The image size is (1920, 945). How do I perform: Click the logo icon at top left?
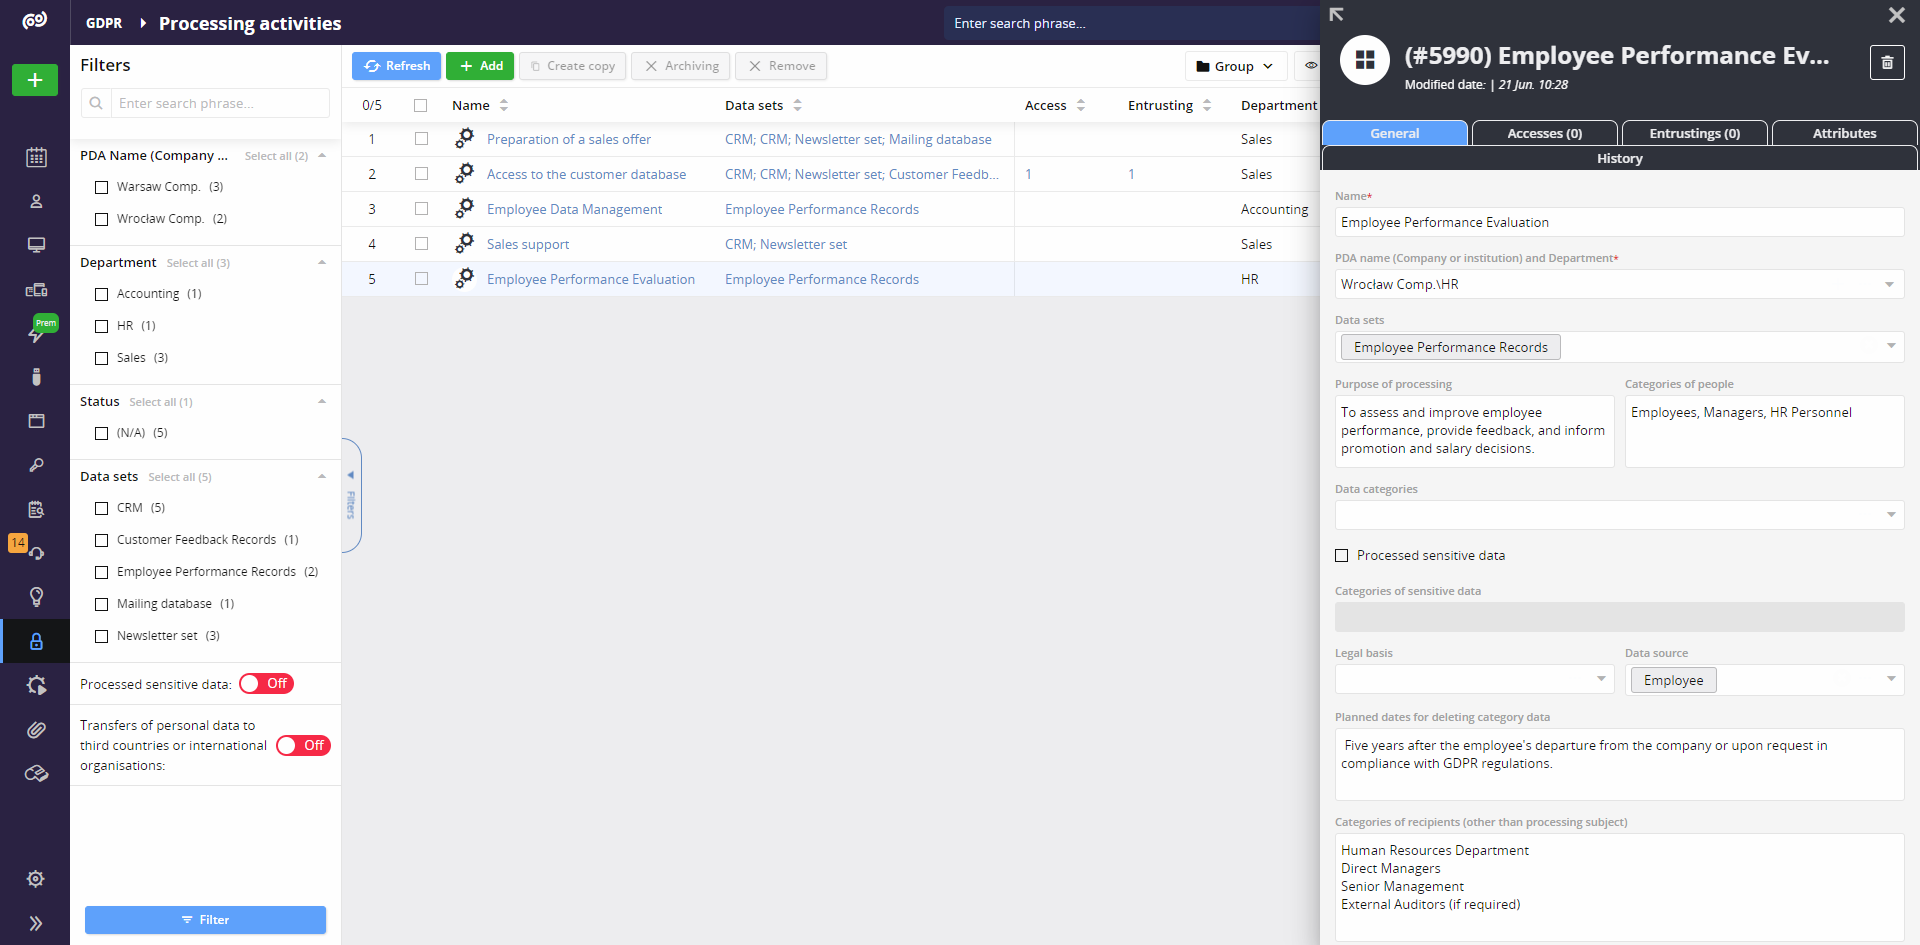pos(35,21)
